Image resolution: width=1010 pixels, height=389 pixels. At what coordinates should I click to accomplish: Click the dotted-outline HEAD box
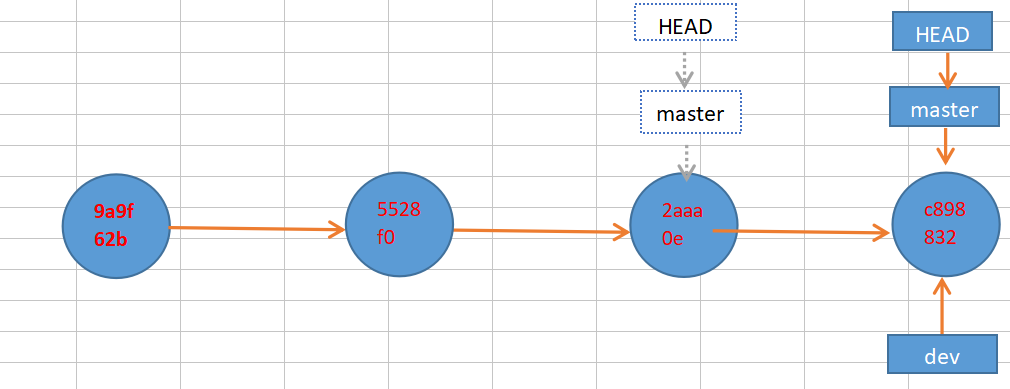(x=685, y=23)
